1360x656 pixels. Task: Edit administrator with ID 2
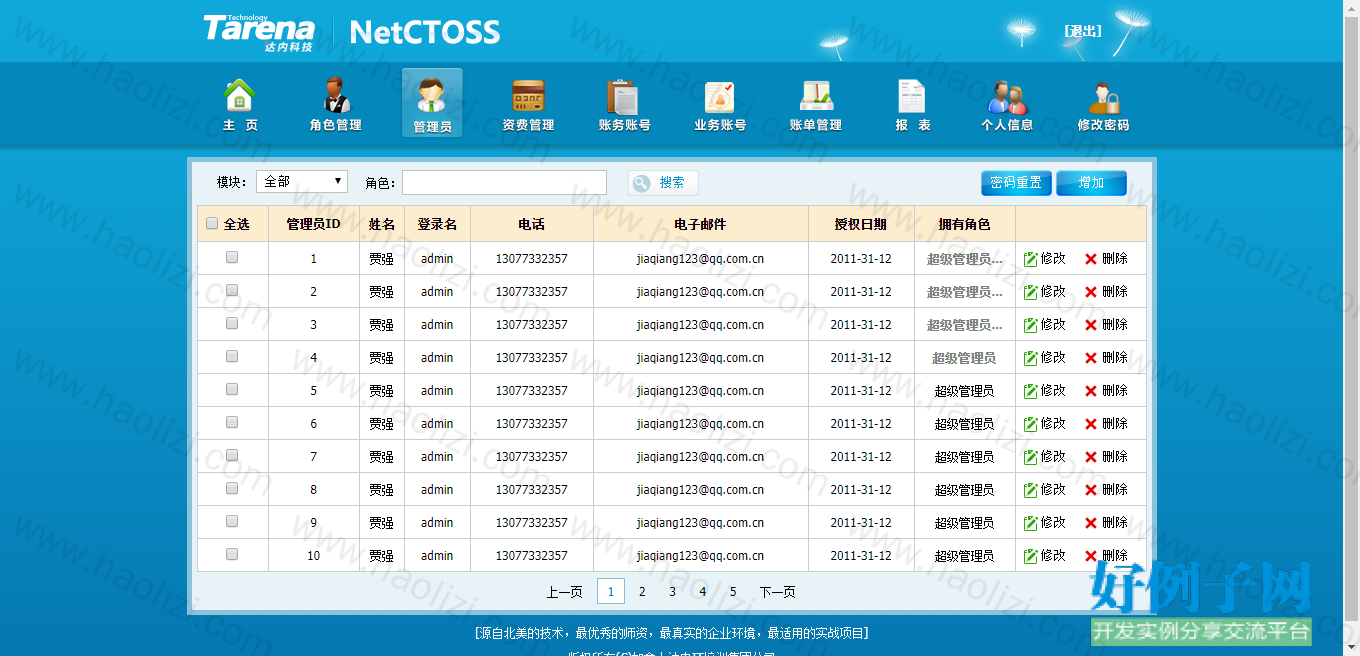coord(1045,292)
